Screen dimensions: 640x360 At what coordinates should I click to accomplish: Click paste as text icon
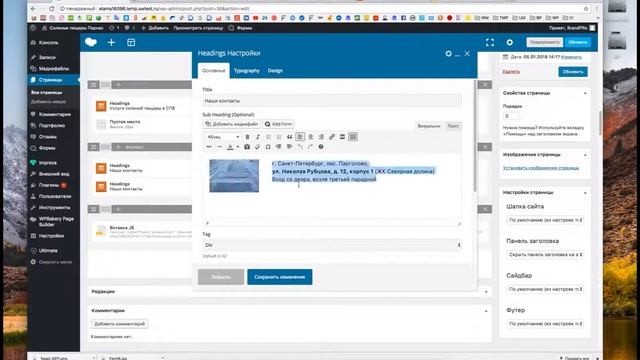click(x=247, y=147)
